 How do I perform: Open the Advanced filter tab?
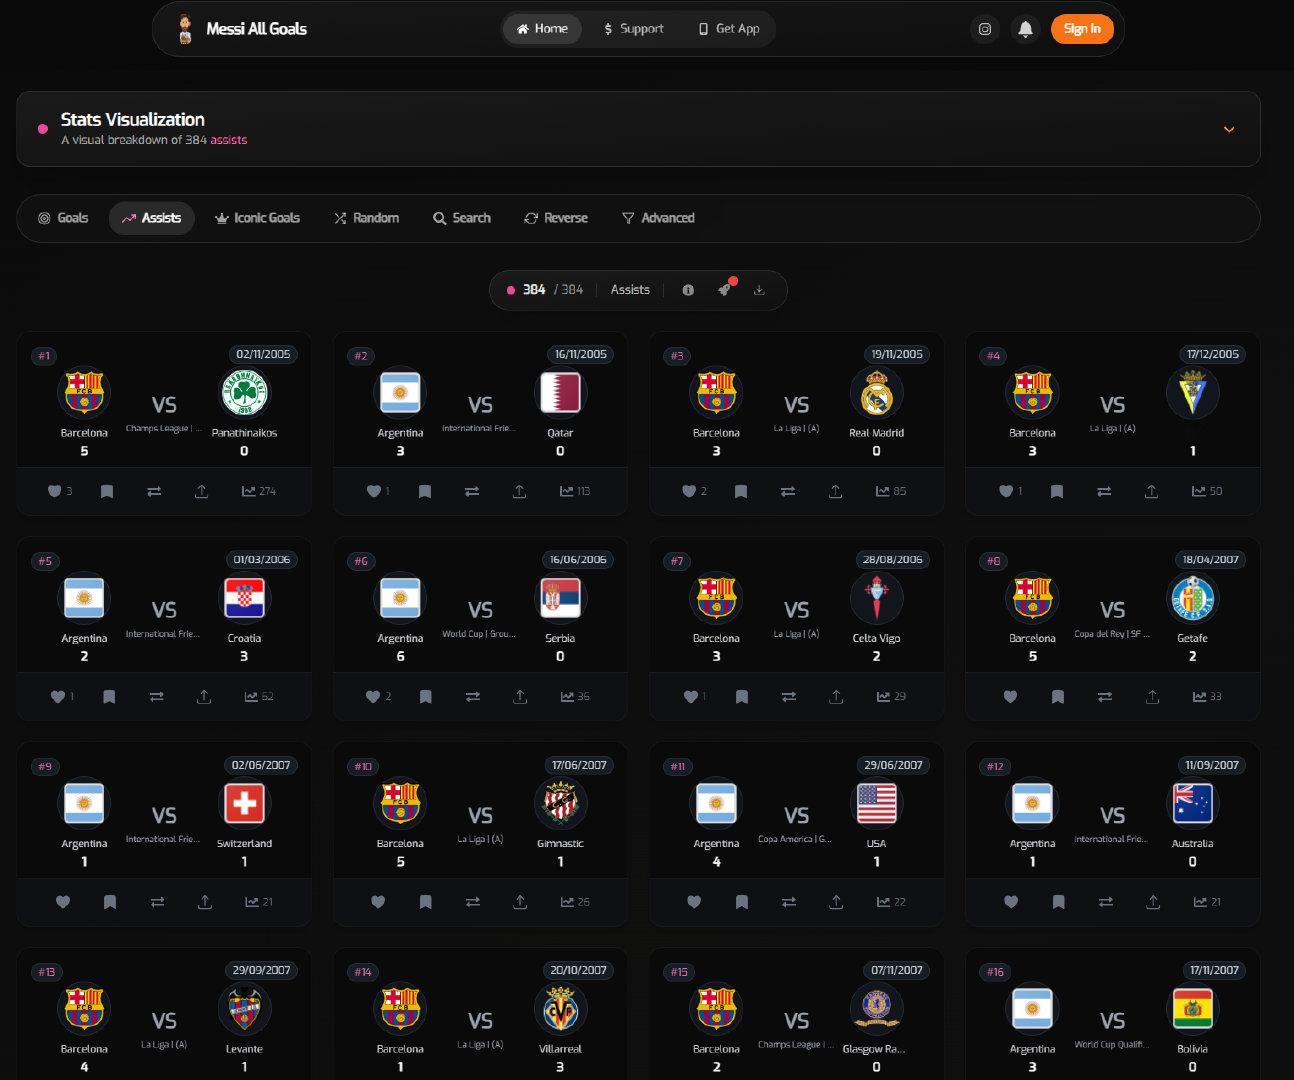658,218
